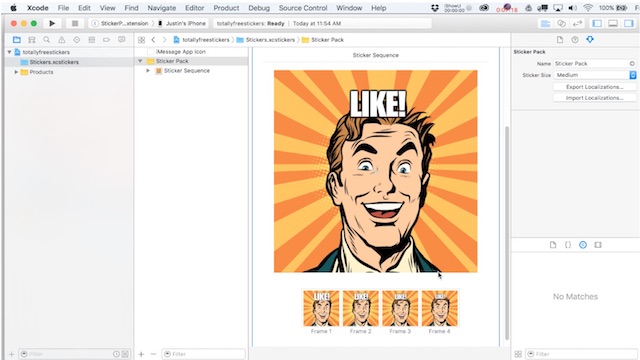Image resolution: width=640 pixels, height=360 pixels.
Task: Open the Issue navigator warning icon
Action: (x=62, y=40)
